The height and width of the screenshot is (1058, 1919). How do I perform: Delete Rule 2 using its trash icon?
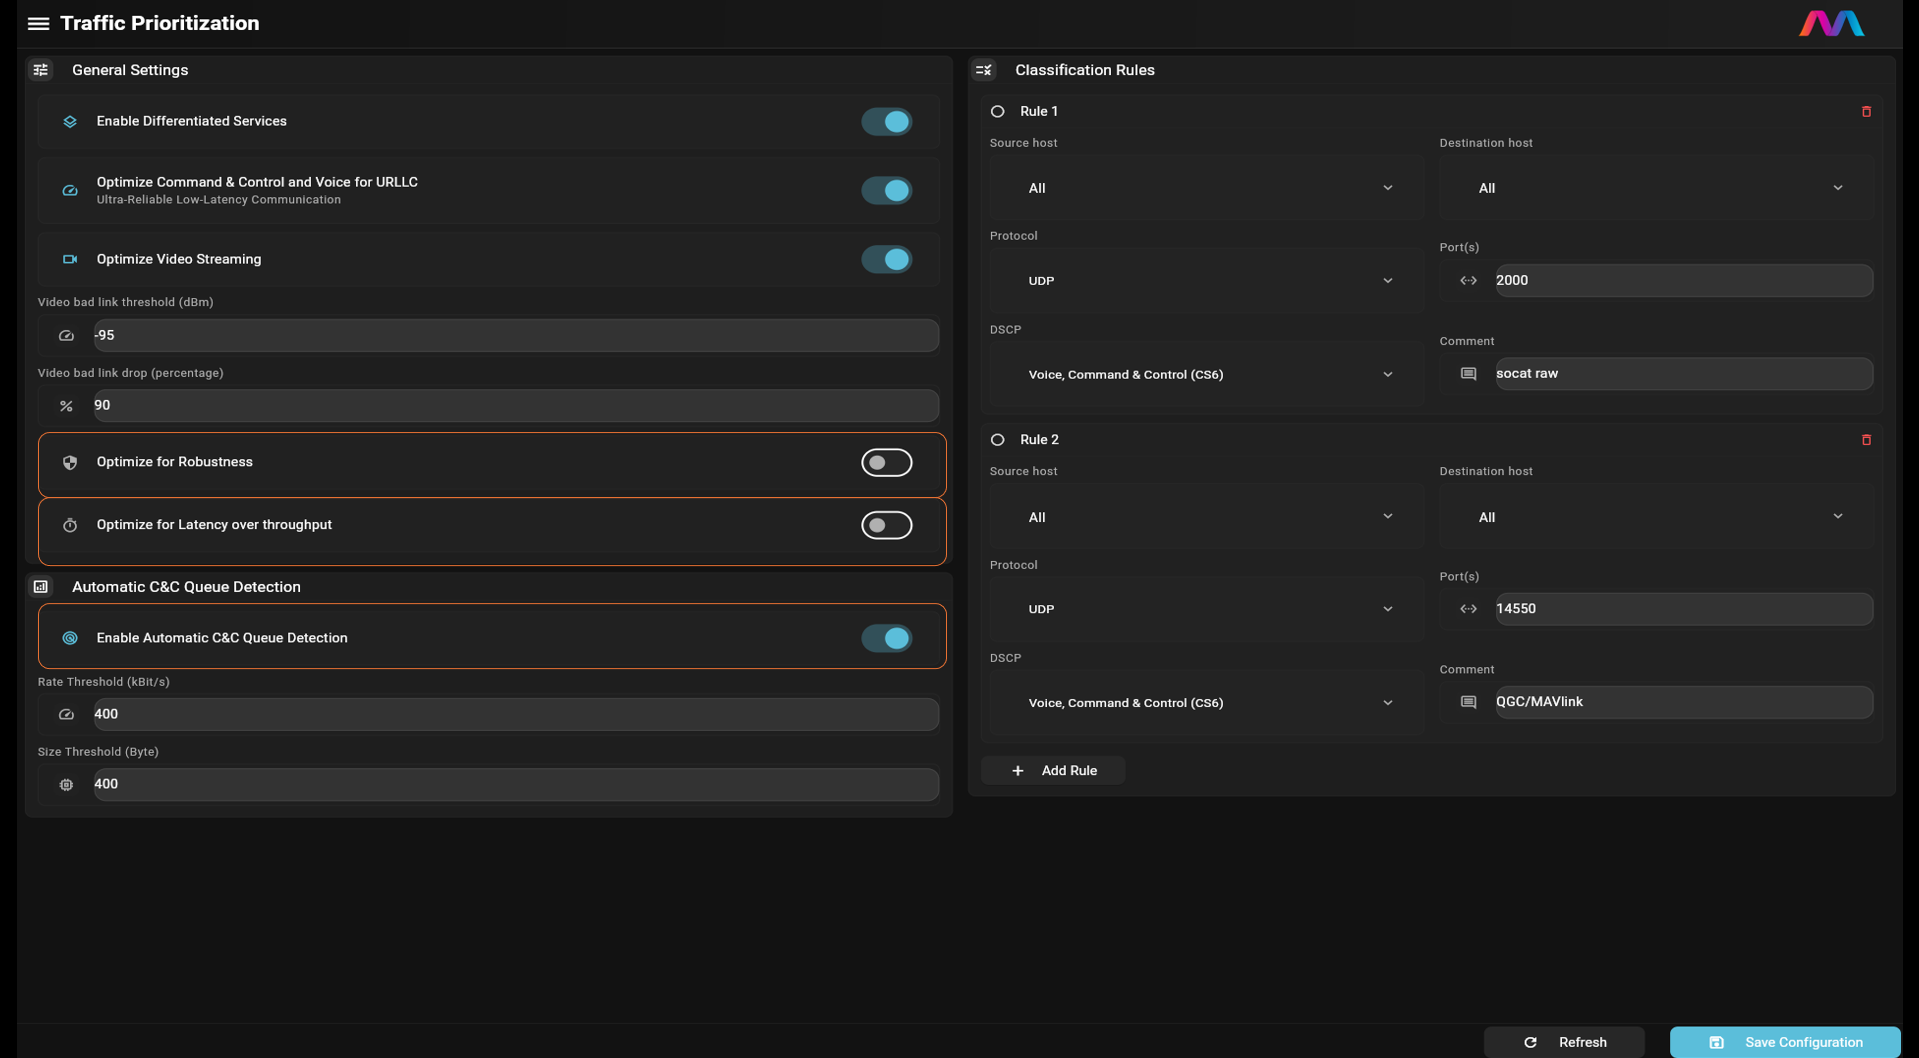[1866, 439]
